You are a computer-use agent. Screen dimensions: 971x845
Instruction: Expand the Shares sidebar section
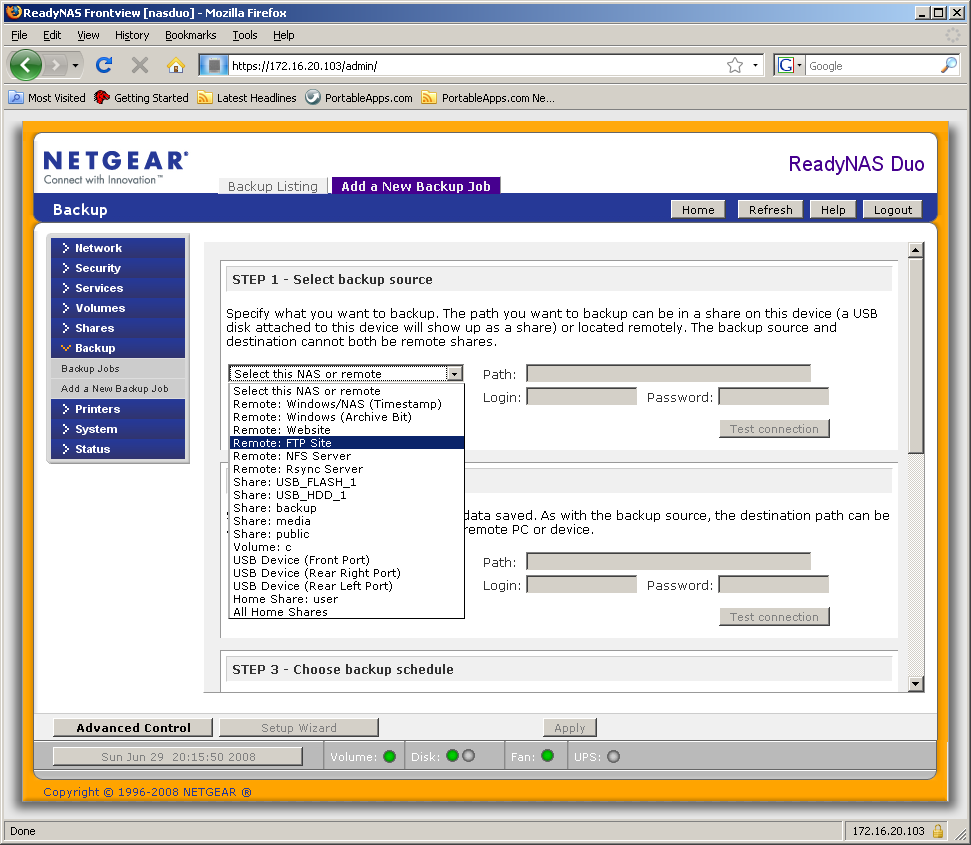pyautogui.click(x=118, y=328)
